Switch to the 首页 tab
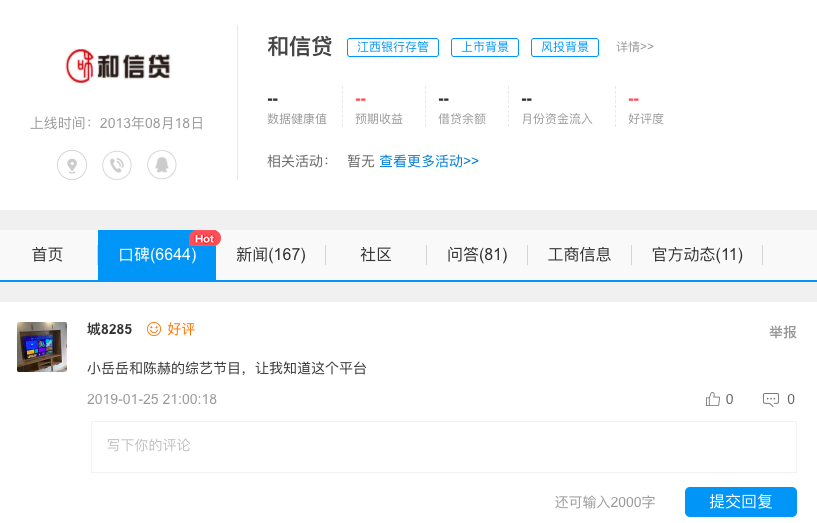The image size is (817, 523). [x=47, y=255]
